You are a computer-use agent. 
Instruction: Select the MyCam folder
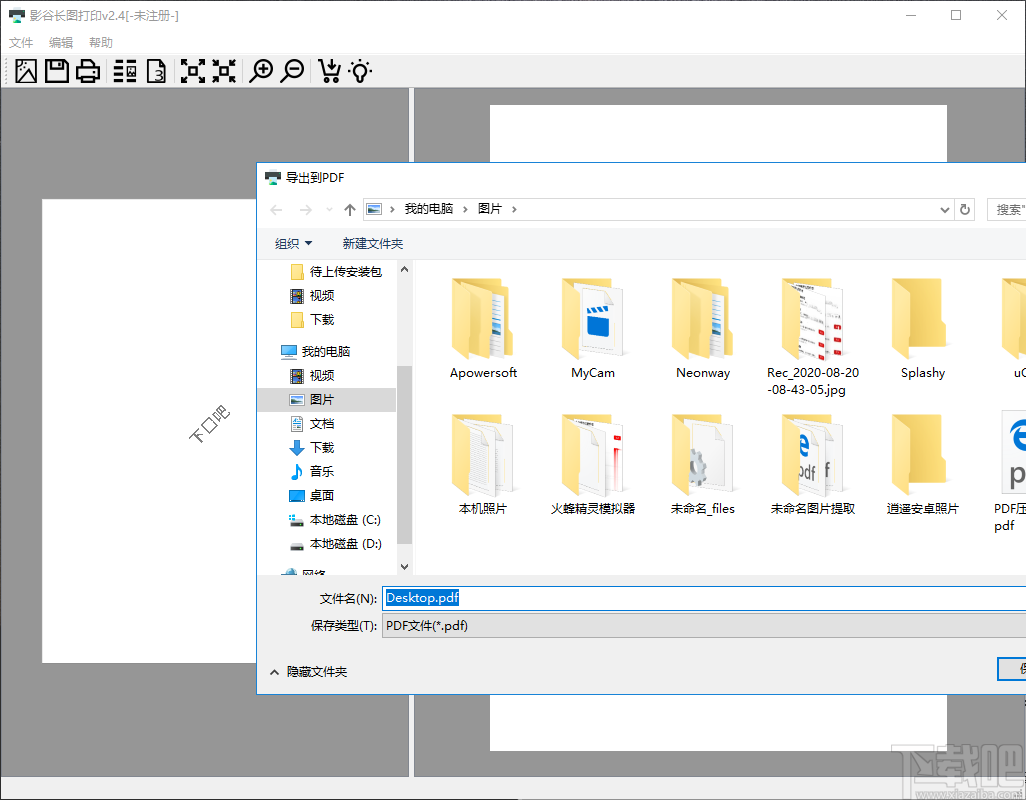[x=593, y=329]
